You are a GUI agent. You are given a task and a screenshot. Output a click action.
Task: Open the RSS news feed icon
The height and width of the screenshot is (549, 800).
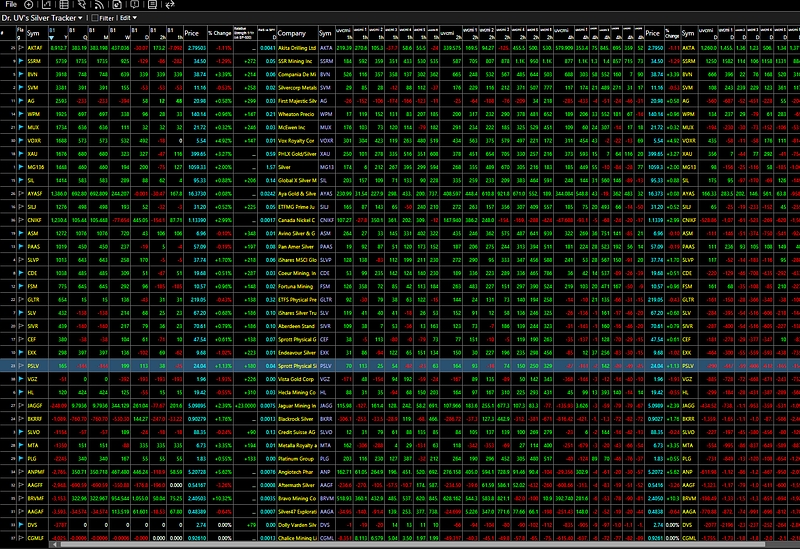(99, 5)
